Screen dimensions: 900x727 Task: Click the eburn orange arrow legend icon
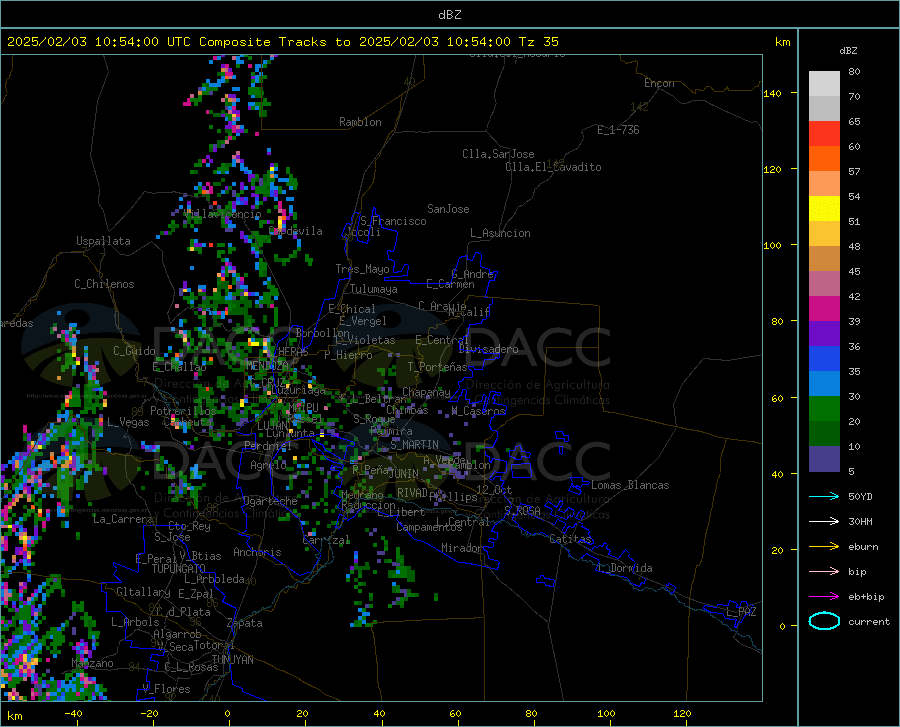(x=824, y=547)
